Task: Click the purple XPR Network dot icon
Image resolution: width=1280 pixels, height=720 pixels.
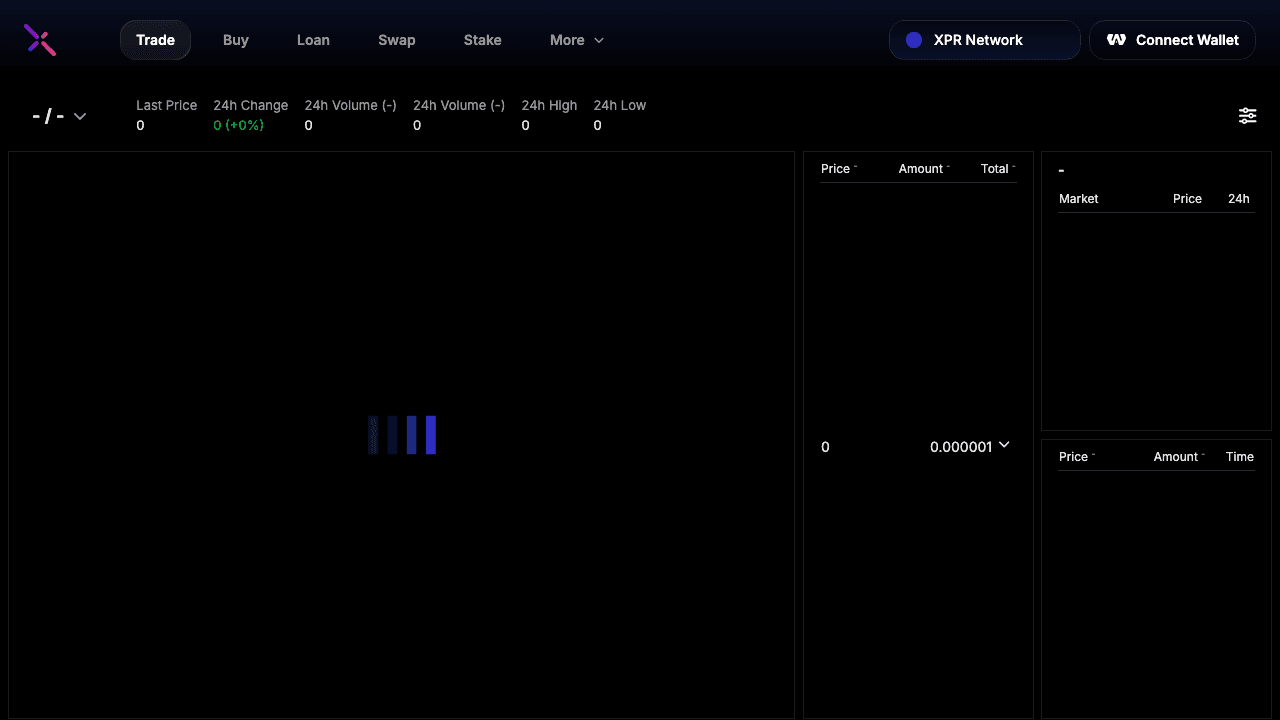Action: (x=913, y=40)
